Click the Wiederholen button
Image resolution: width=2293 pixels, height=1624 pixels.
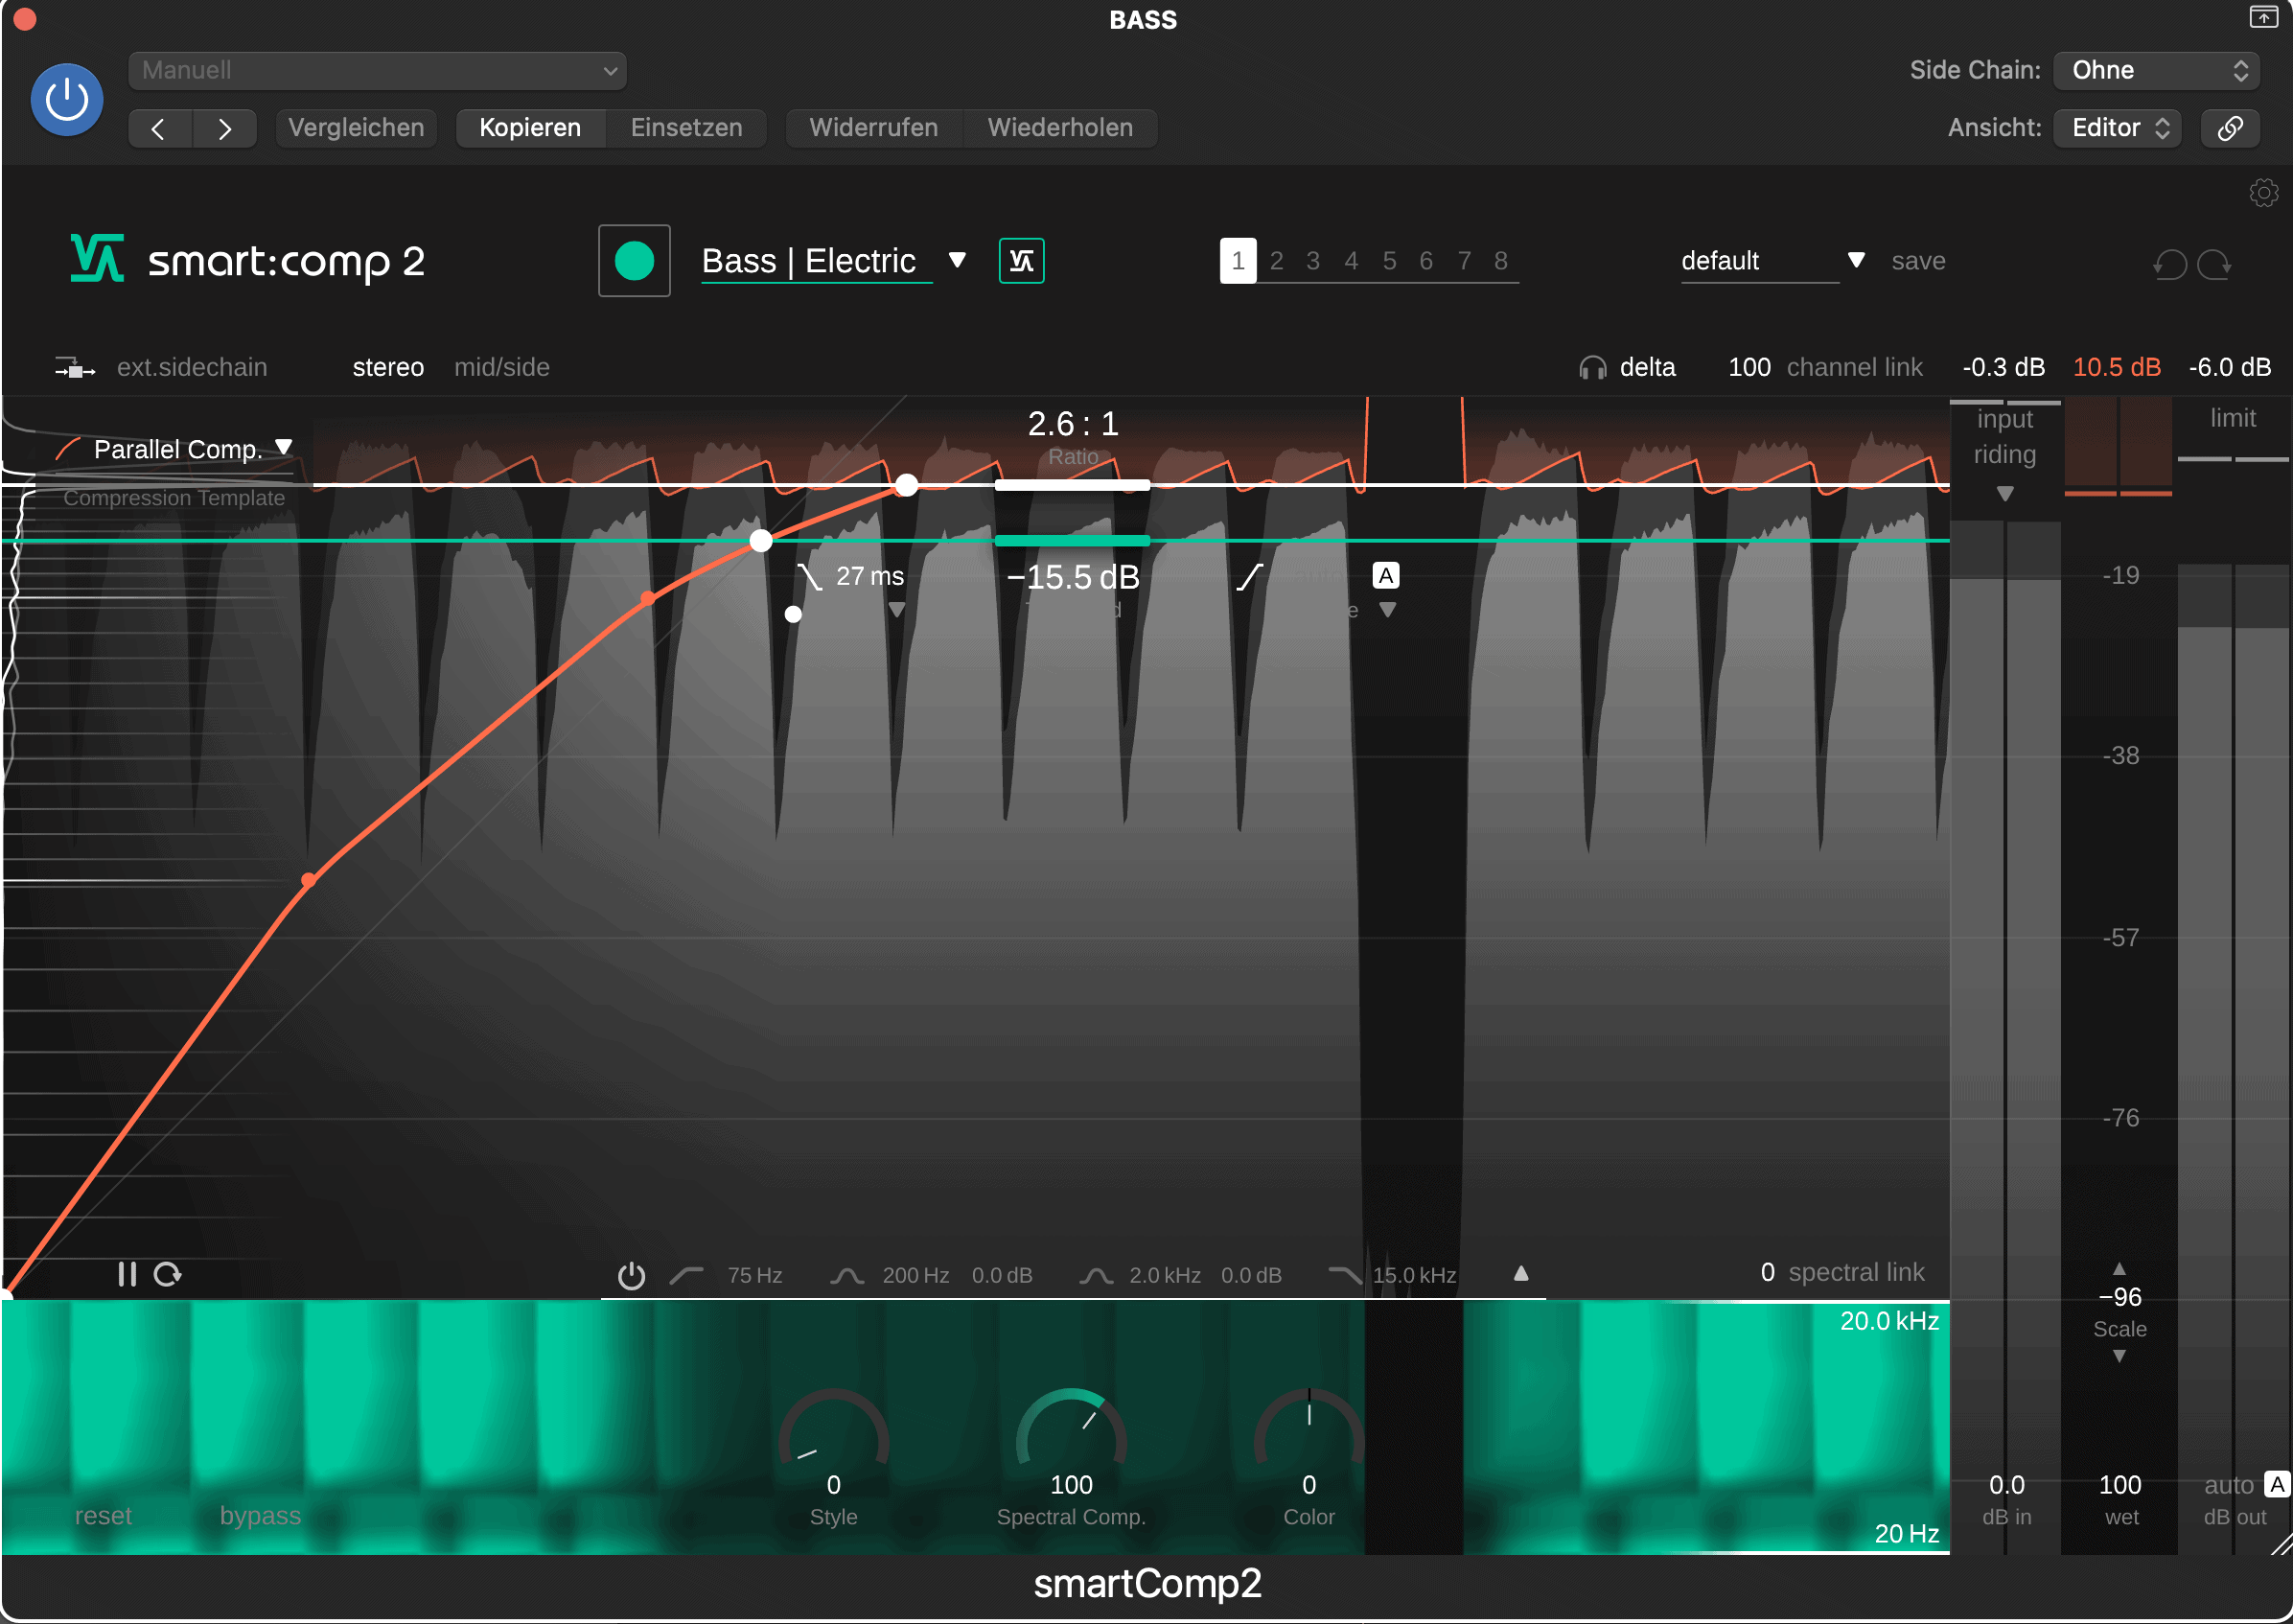[1060, 128]
